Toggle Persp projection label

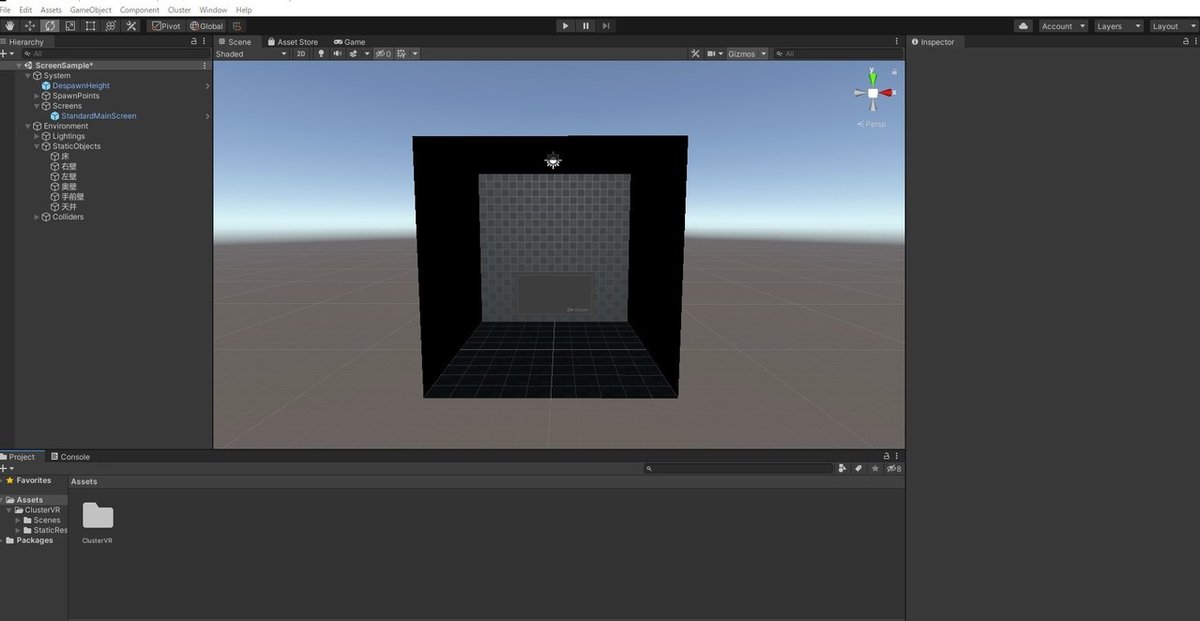coord(872,124)
